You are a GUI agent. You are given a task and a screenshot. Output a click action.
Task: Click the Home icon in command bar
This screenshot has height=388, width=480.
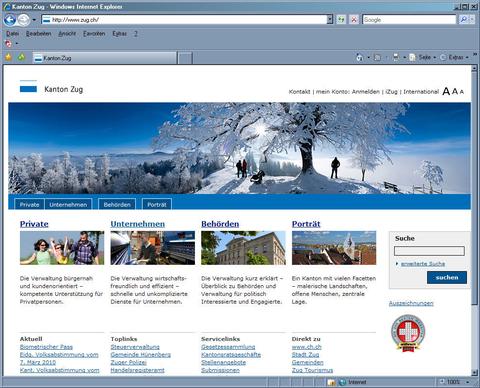pyautogui.click(x=359, y=57)
